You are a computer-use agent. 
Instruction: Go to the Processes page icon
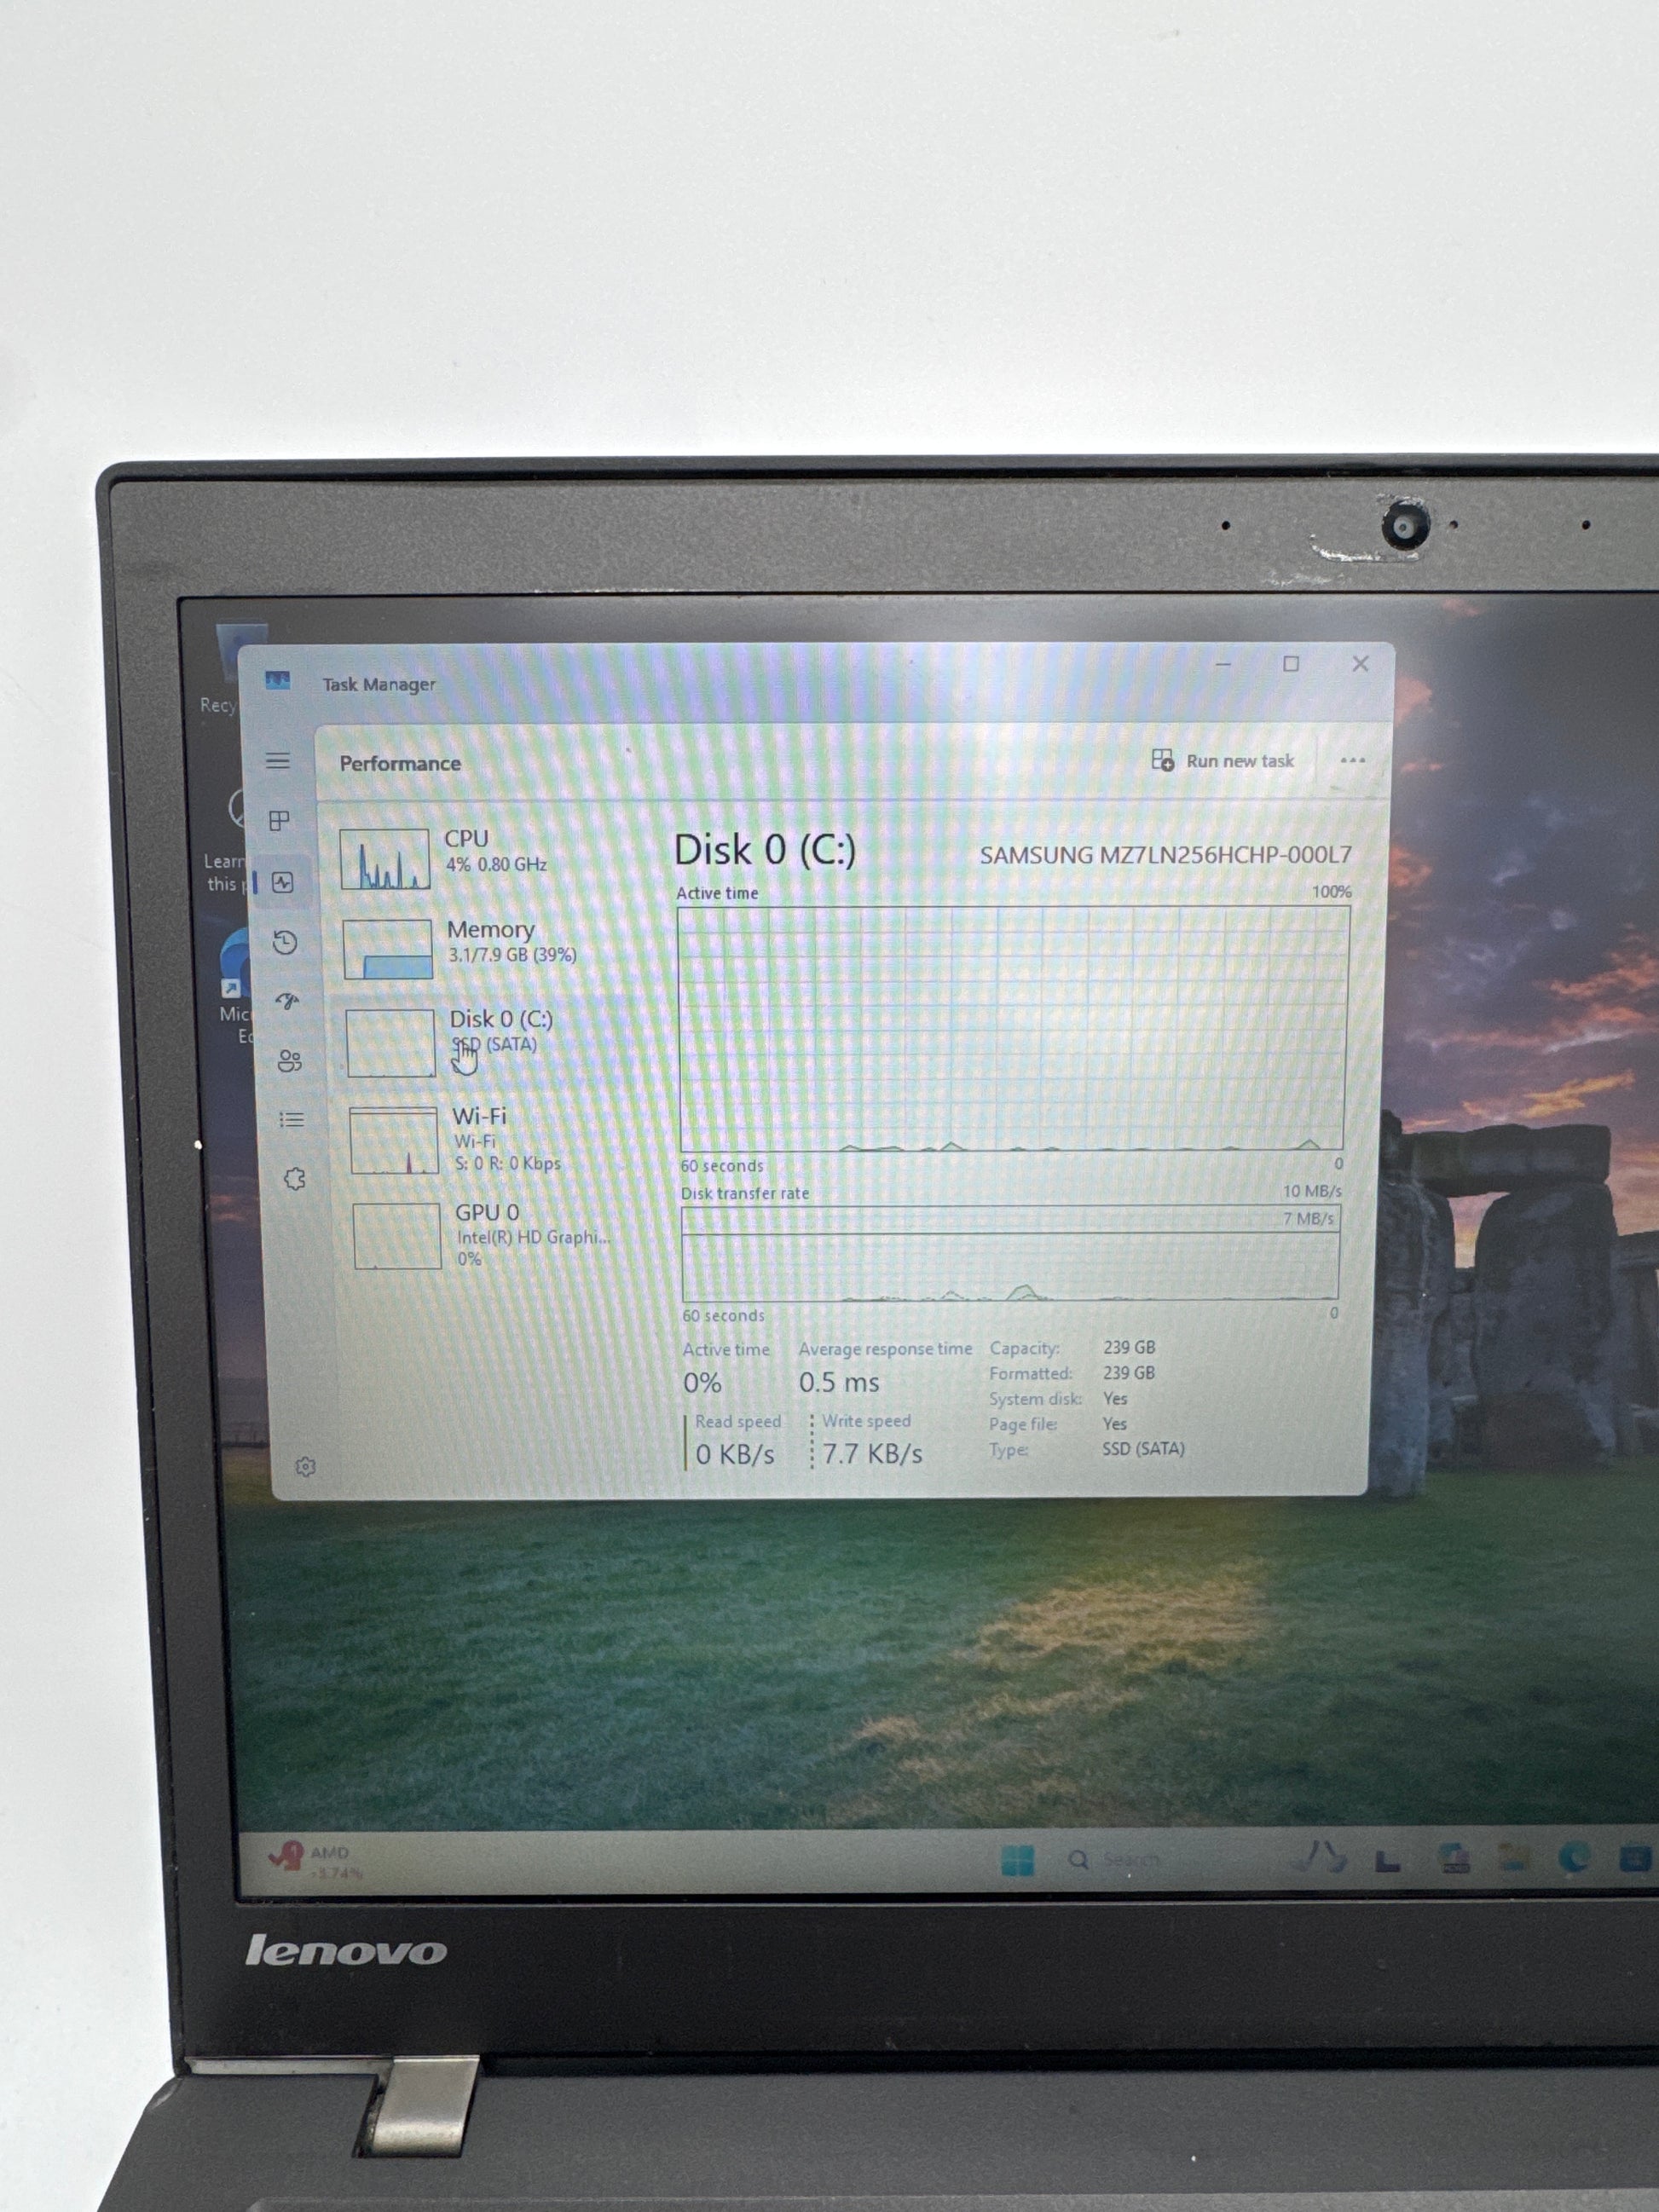280,821
